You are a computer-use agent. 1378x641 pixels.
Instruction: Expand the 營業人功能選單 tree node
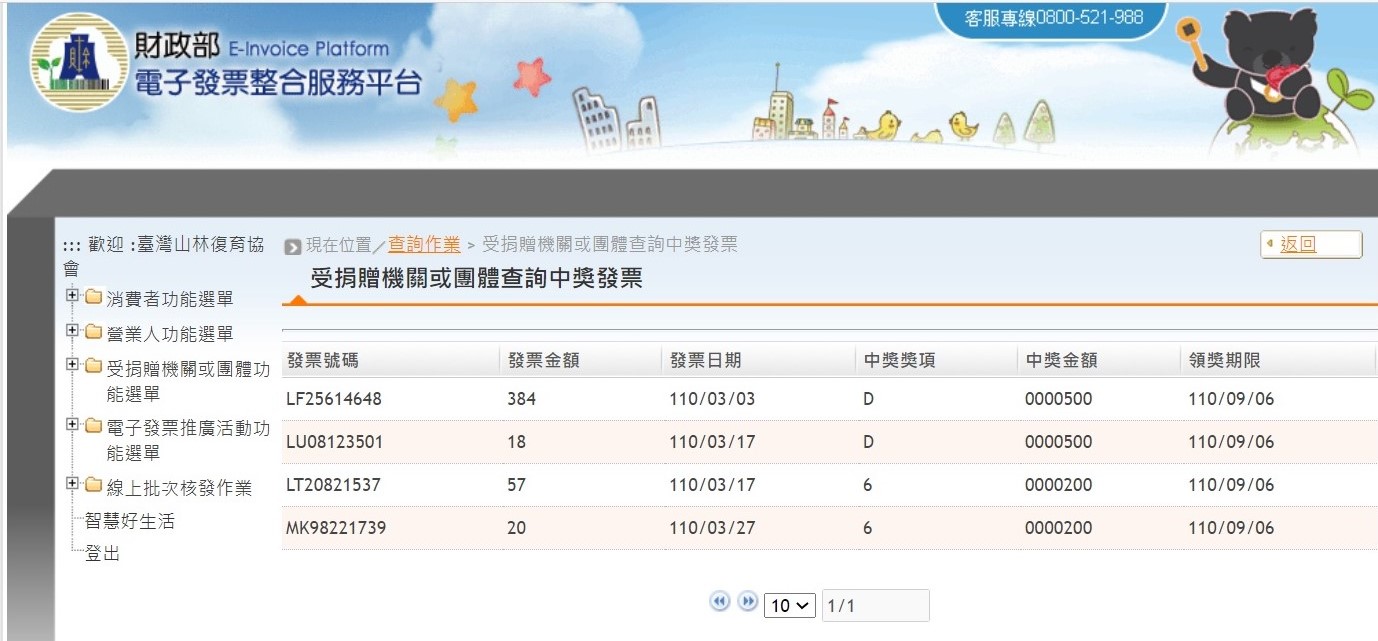coord(72,331)
